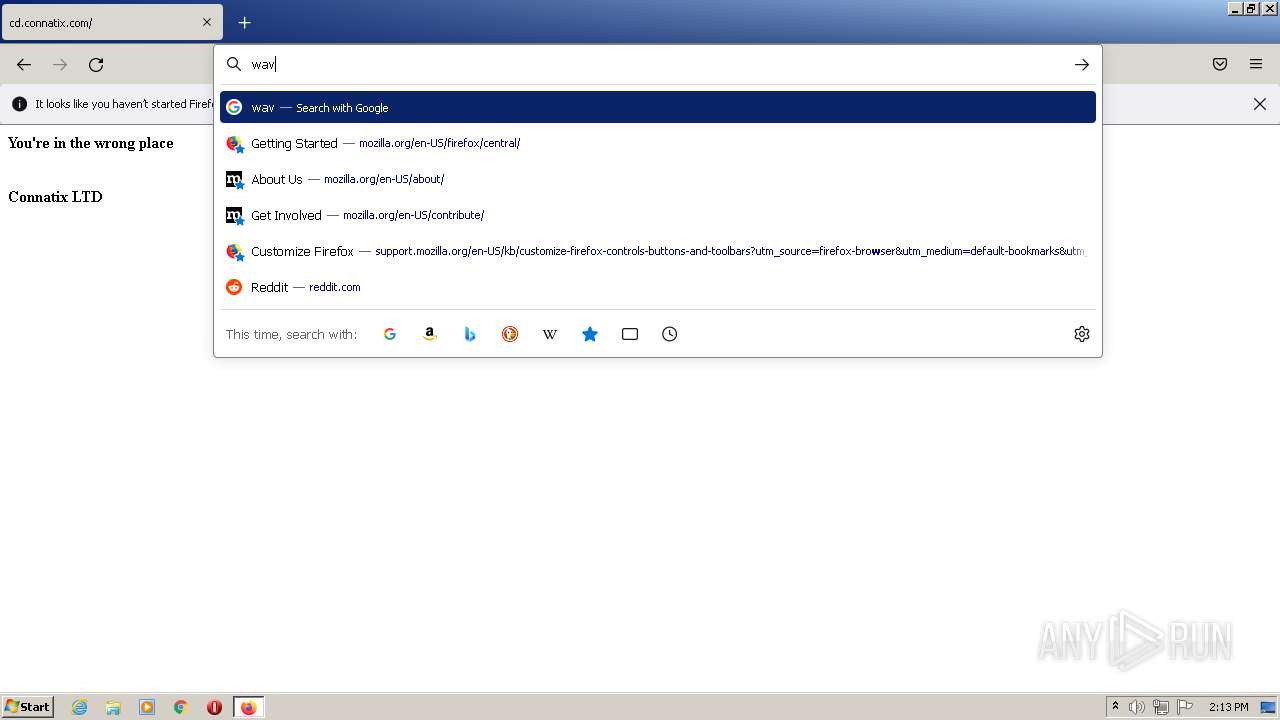Close the cd.connatix.com tab
The image size is (1280, 720).
(x=207, y=22)
